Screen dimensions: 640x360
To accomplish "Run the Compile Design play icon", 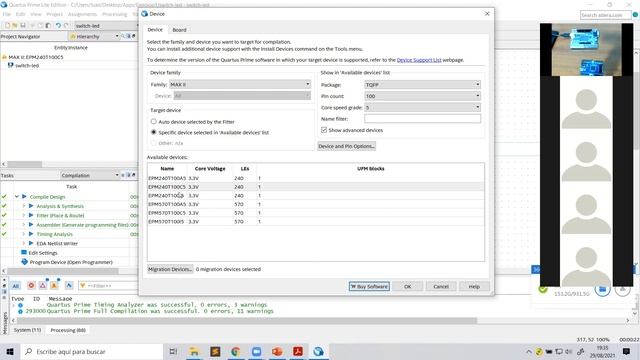I will coord(24,197).
